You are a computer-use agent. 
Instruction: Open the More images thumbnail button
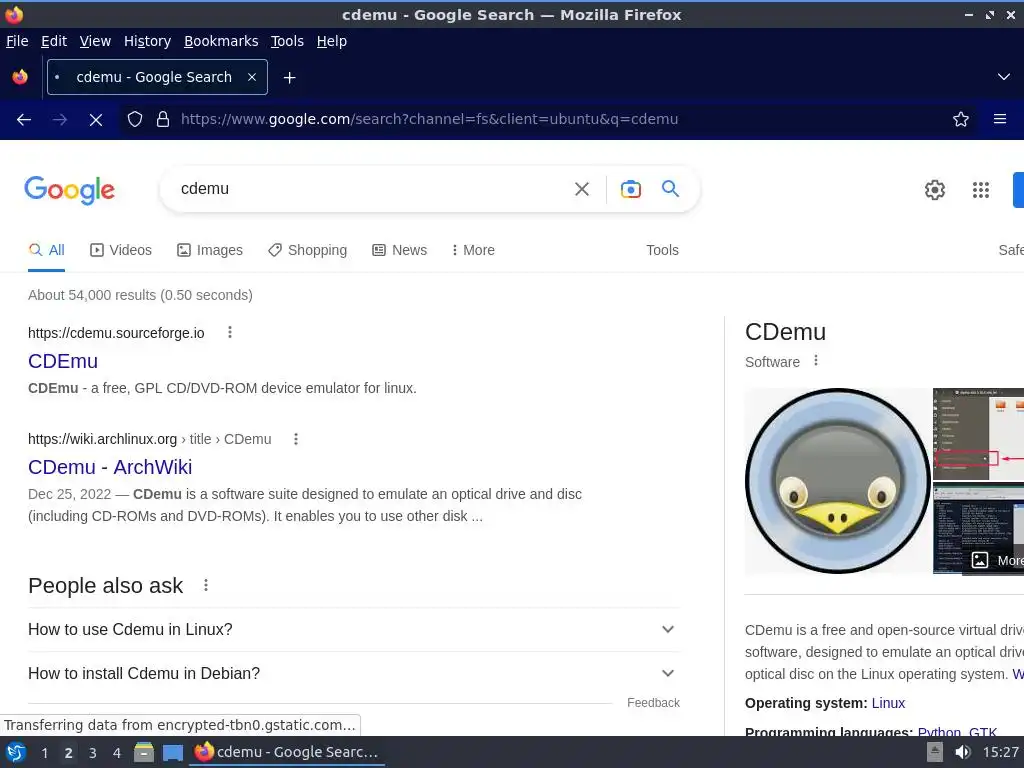click(995, 560)
